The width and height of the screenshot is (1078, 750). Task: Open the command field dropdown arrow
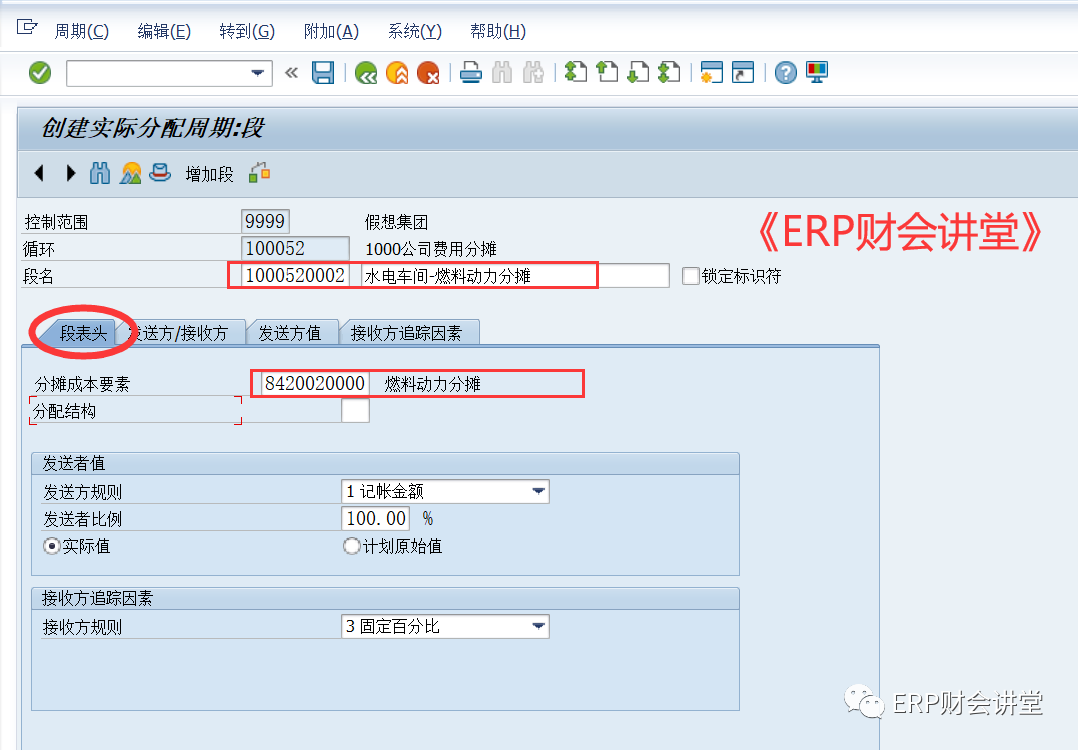pyautogui.click(x=258, y=73)
